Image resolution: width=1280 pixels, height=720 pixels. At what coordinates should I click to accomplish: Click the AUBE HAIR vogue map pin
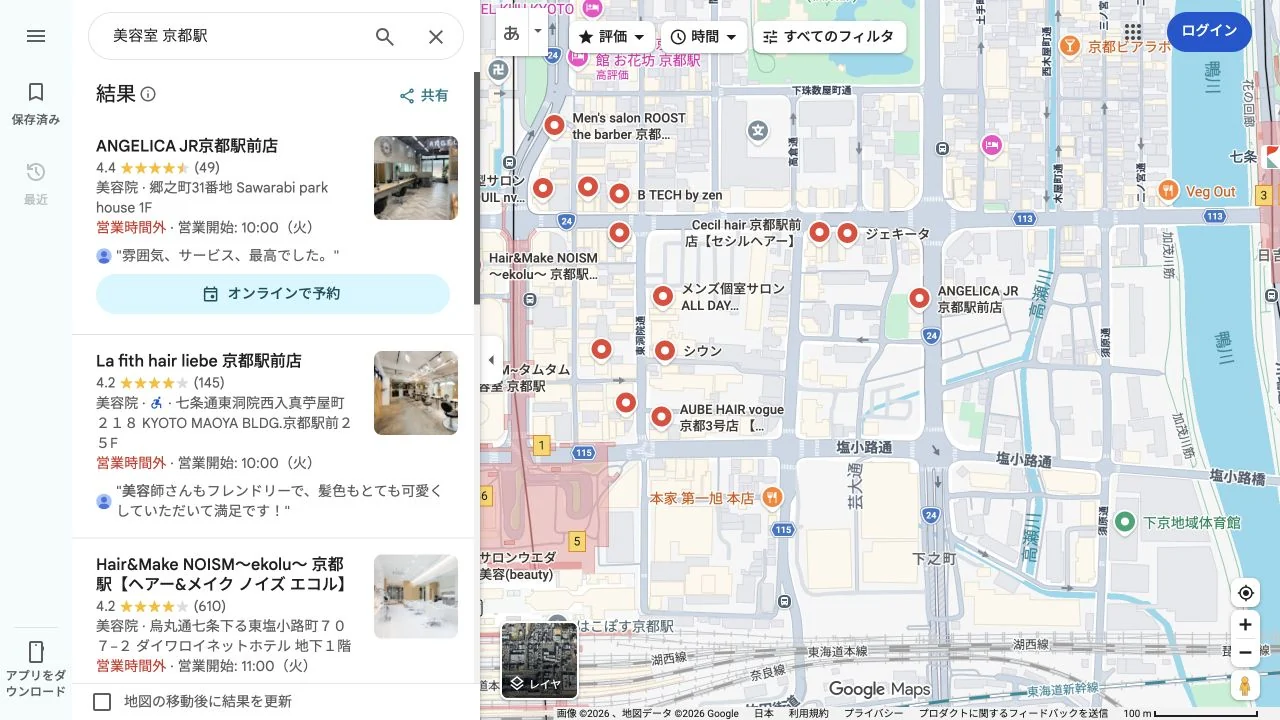[661, 417]
